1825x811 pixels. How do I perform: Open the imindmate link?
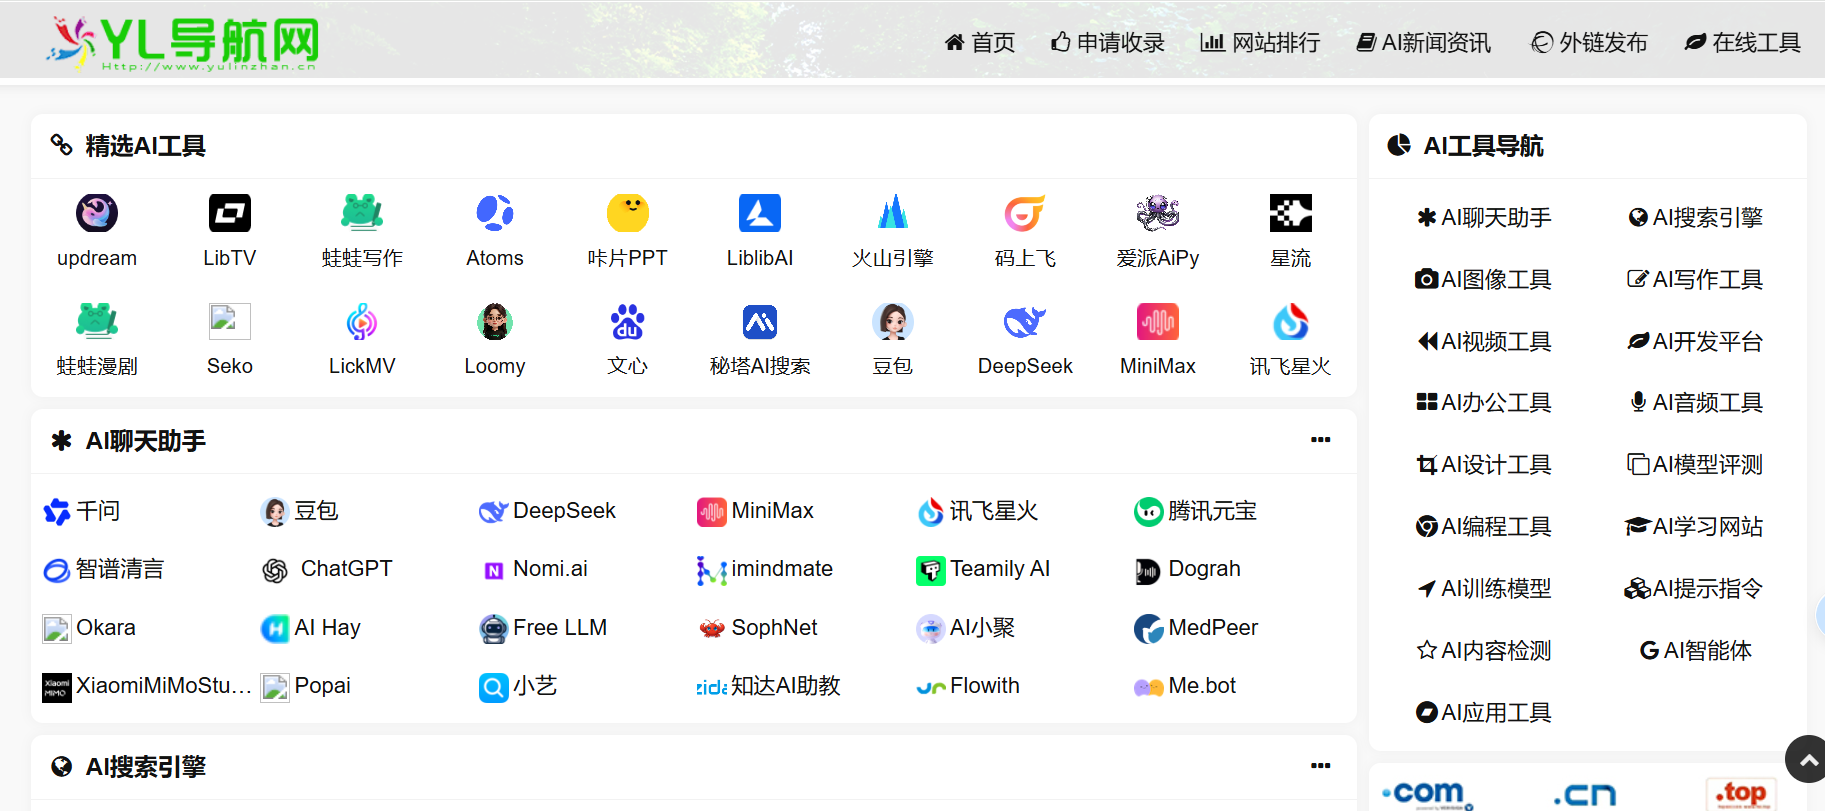coord(765,569)
